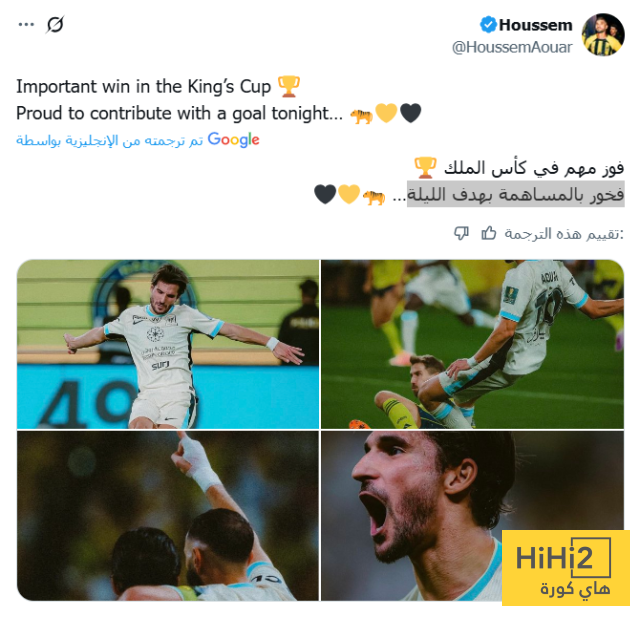Open the three-dots more options menu
Screen dimensions: 640x617
26,24
